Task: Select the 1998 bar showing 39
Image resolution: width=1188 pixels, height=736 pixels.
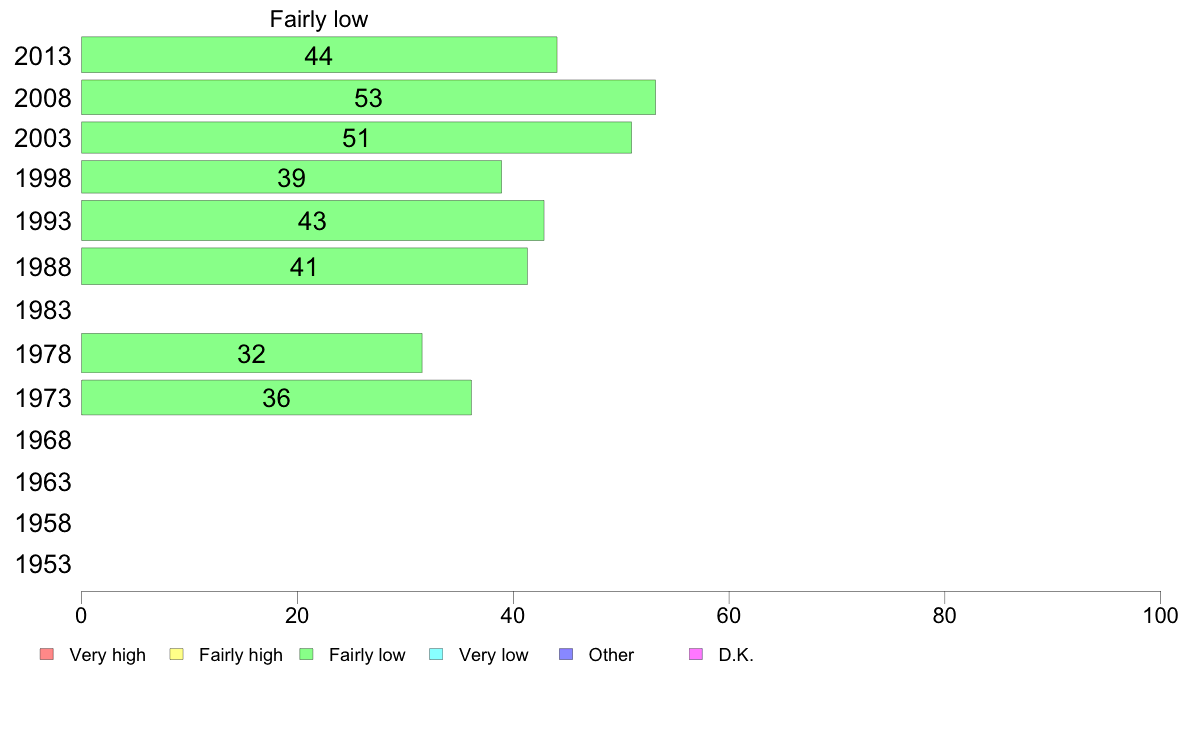Action: [x=291, y=177]
